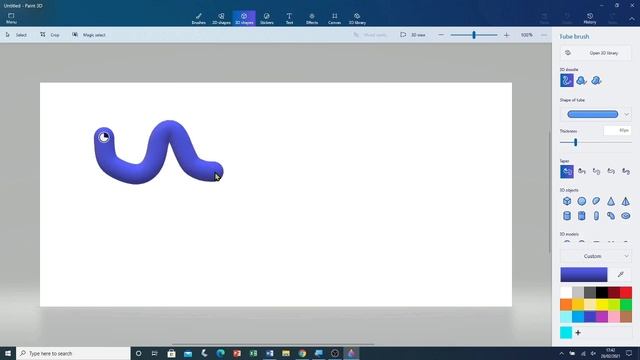640x360 pixels.
Task: Select the Sphere 3D object
Action: click(x=582, y=201)
